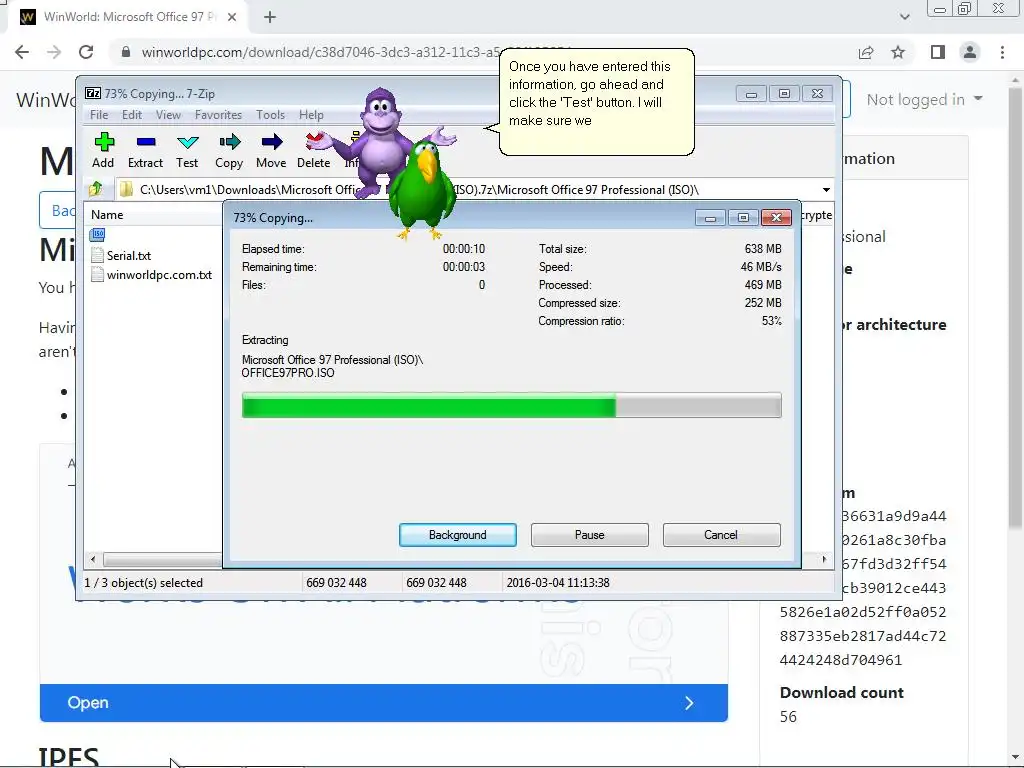Open Not logged in dropdown
Image resolution: width=1024 pixels, height=768 pixels.
coord(924,99)
